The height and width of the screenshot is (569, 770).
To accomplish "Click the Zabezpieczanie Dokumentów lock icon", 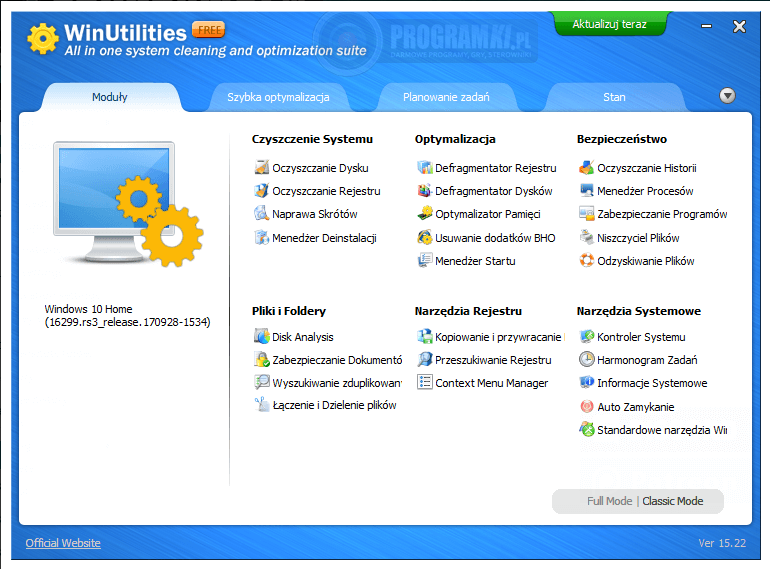I will (261, 359).
